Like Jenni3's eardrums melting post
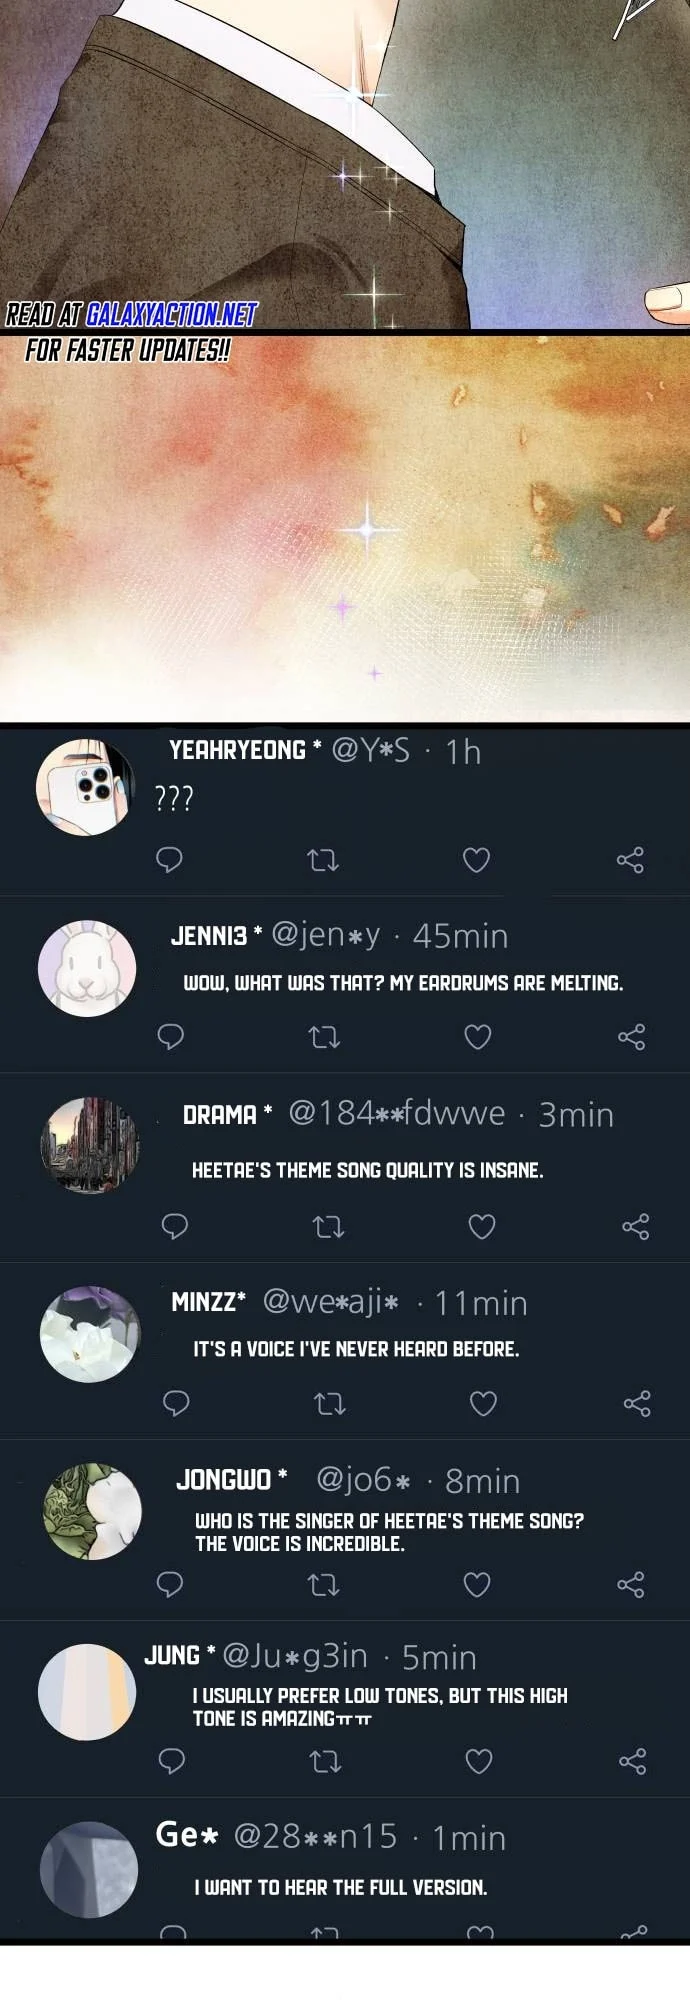The height and width of the screenshot is (2000, 690). [x=478, y=1037]
